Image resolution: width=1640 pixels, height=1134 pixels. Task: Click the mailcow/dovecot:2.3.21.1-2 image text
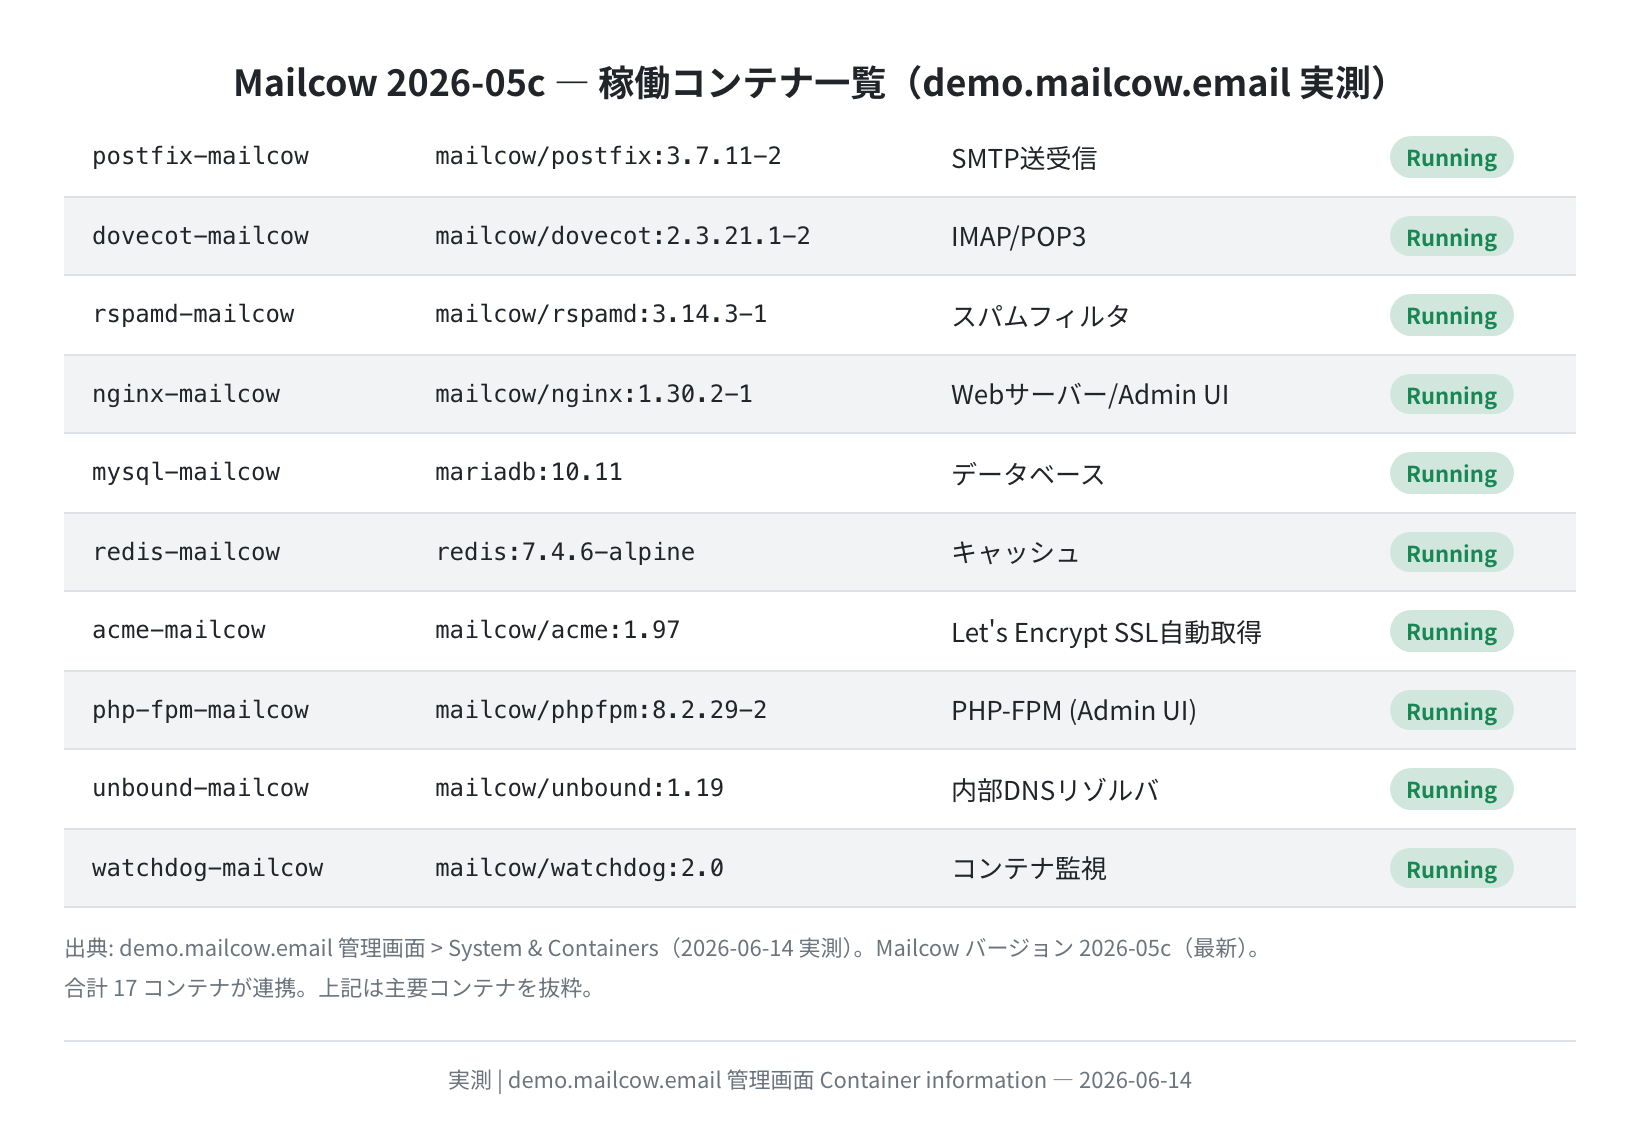[x=623, y=236]
